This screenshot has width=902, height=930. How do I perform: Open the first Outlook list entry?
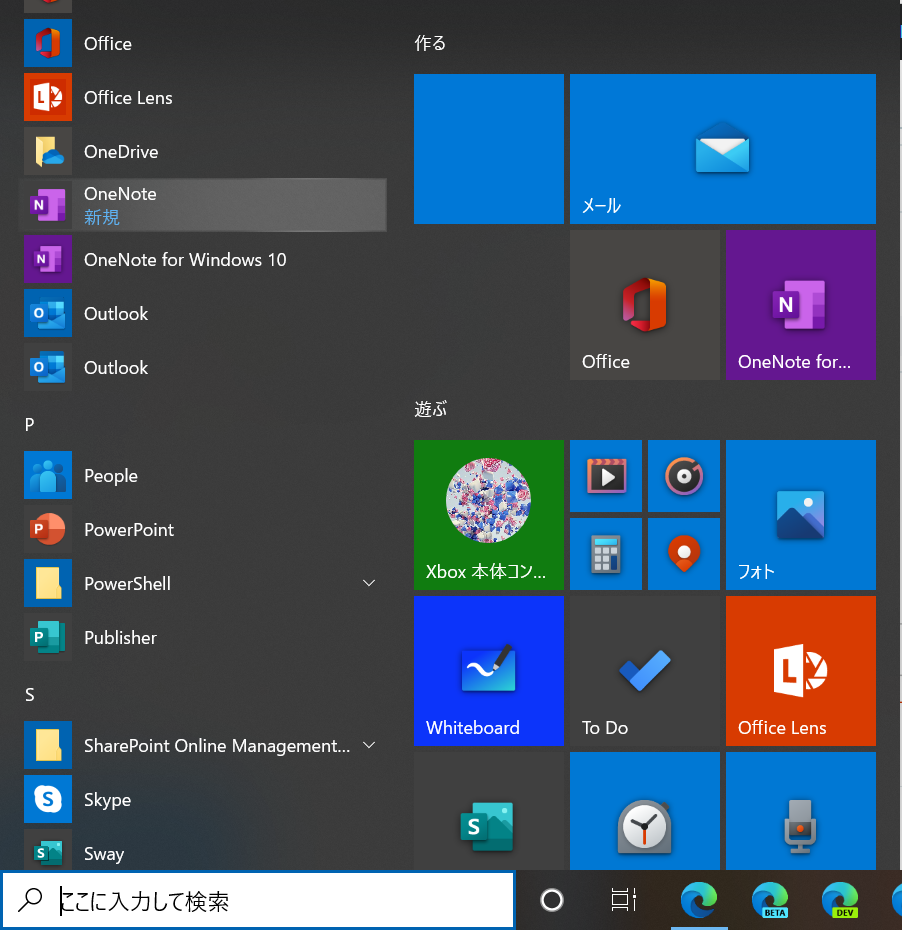coord(202,313)
